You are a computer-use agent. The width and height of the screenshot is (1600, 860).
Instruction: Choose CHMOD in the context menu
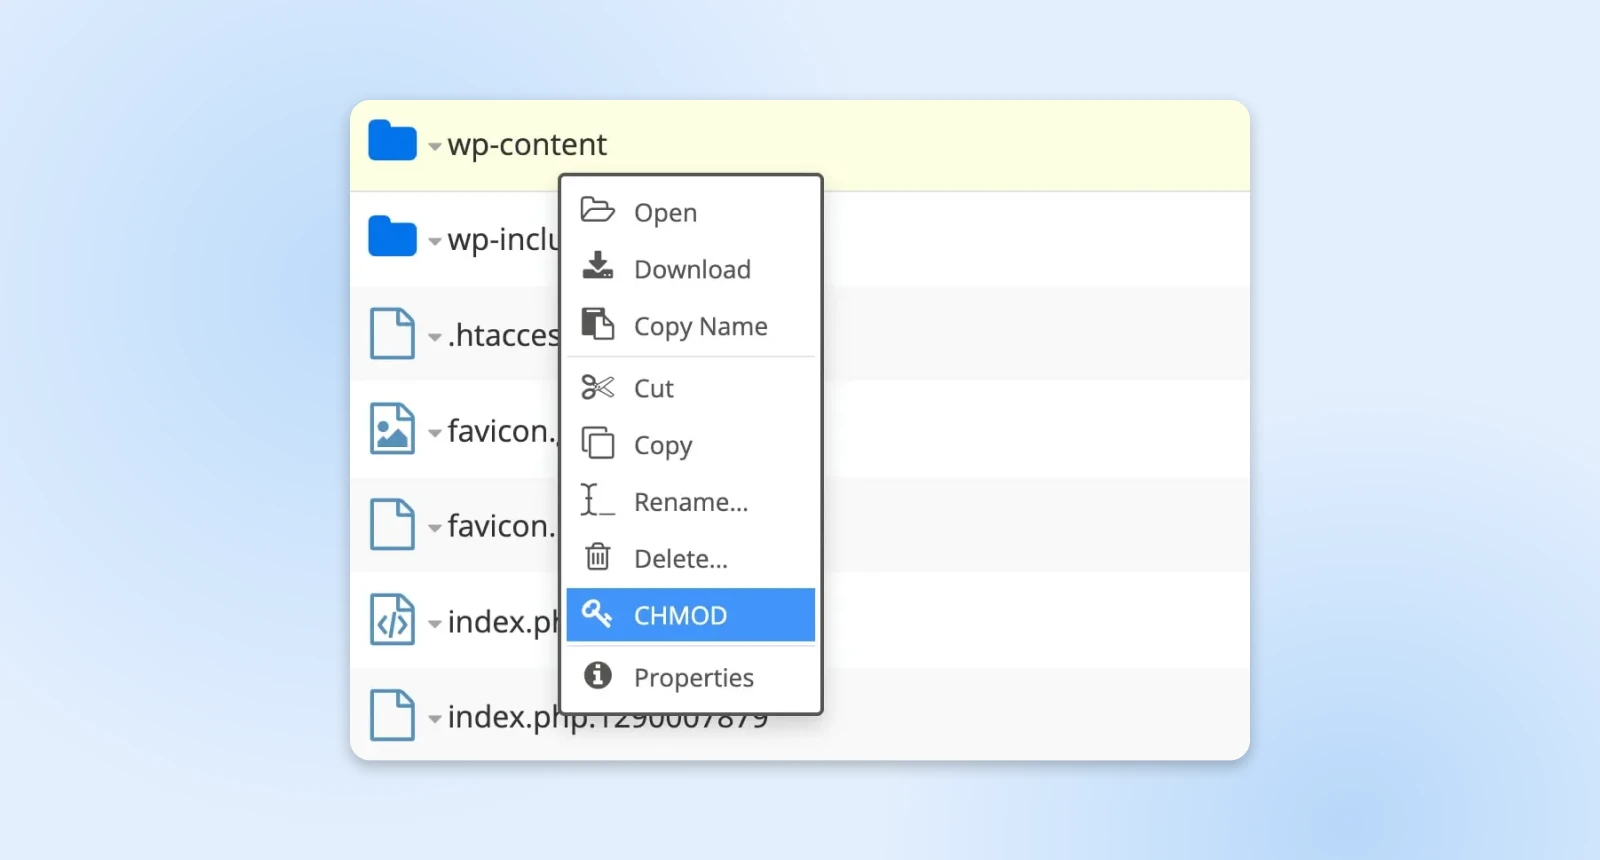pyautogui.click(x=691, y=615)
